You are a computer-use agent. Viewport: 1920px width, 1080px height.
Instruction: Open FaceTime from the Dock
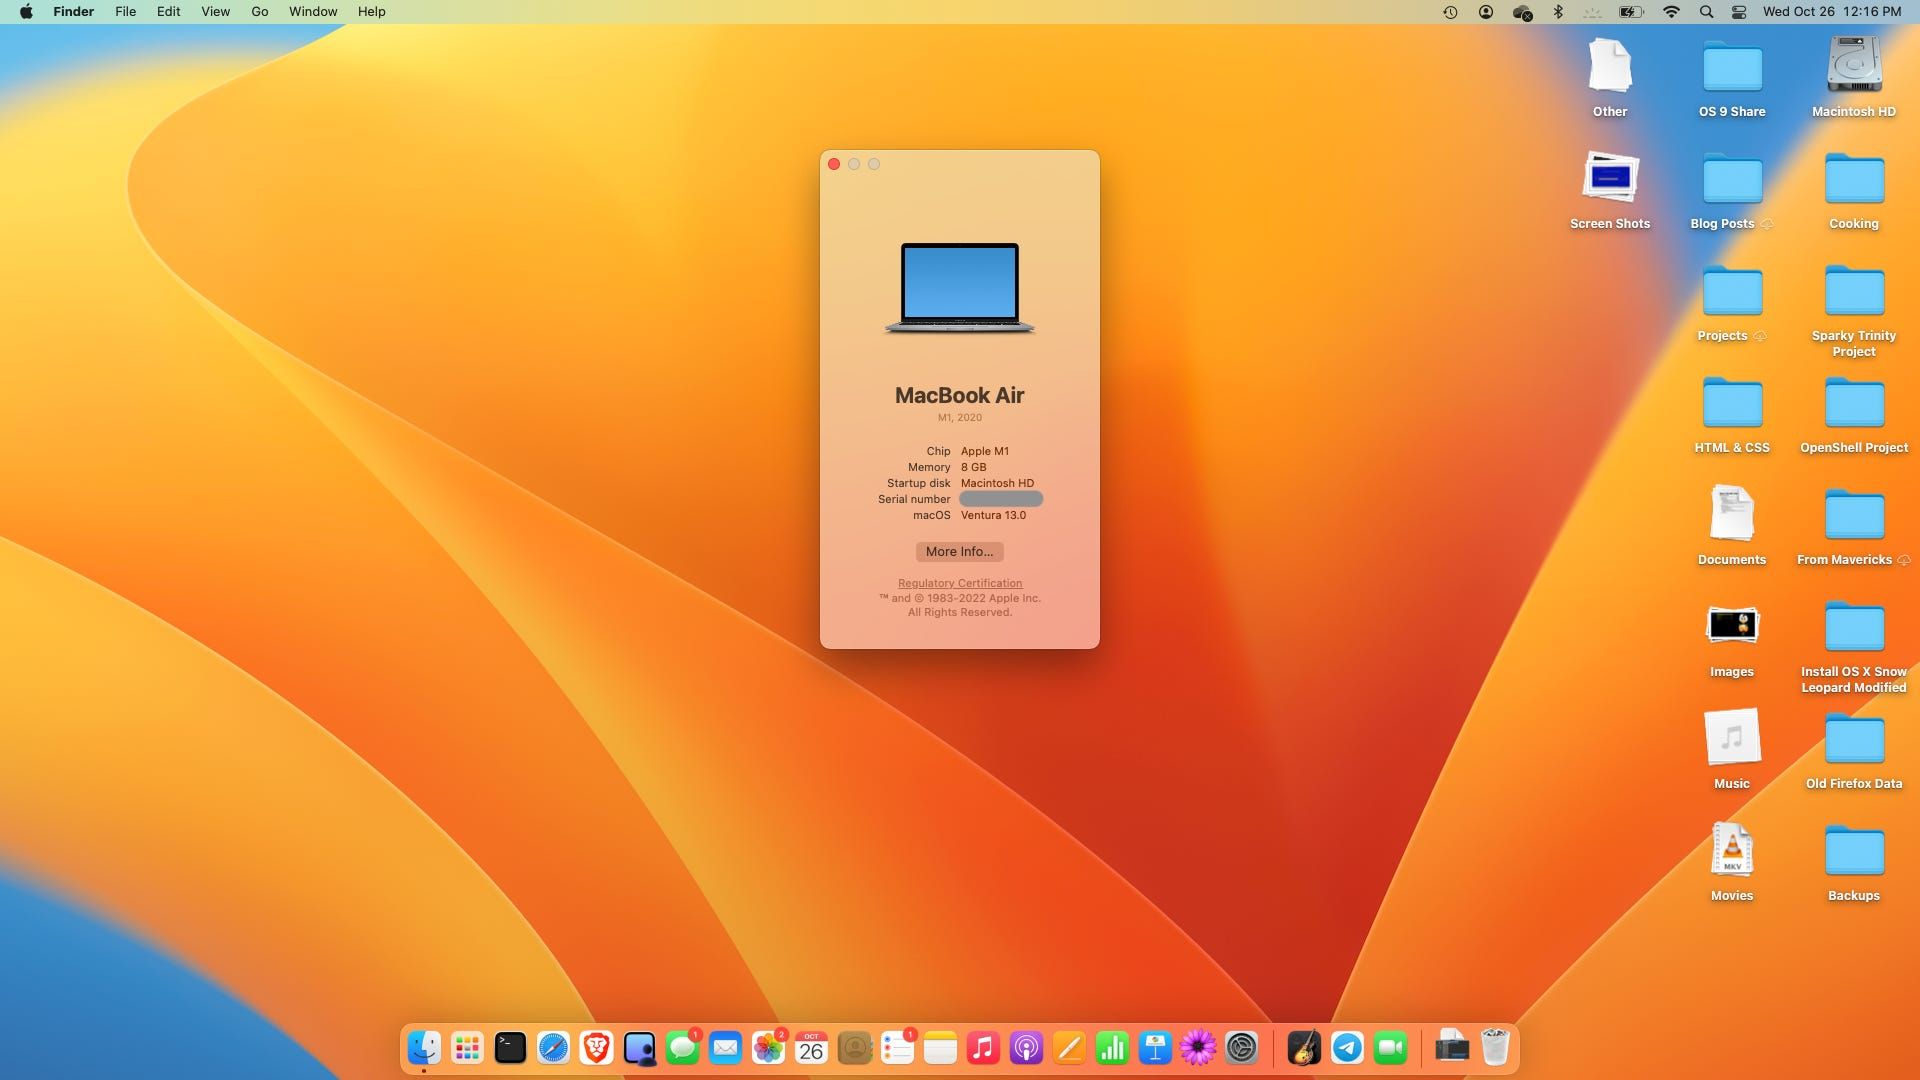click(1390, 1048)
